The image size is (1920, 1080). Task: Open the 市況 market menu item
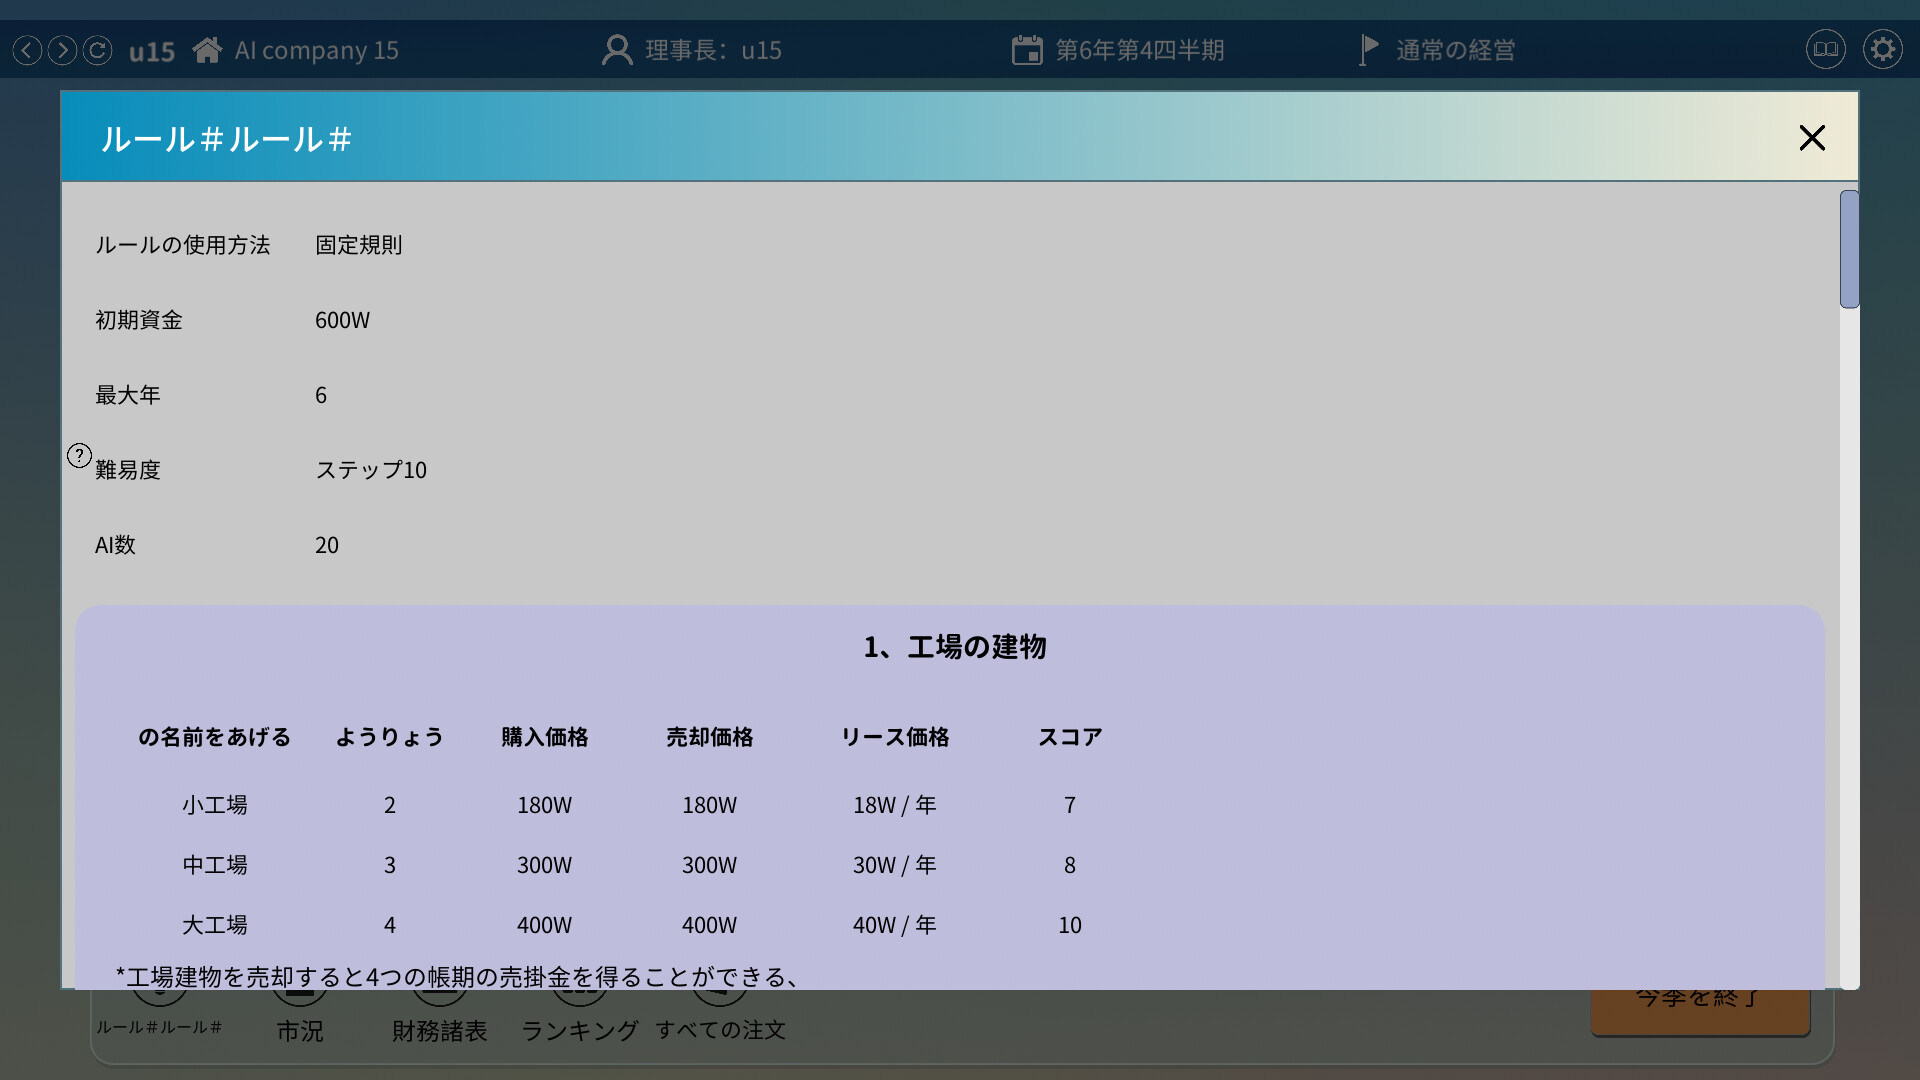click(300, 1030)
